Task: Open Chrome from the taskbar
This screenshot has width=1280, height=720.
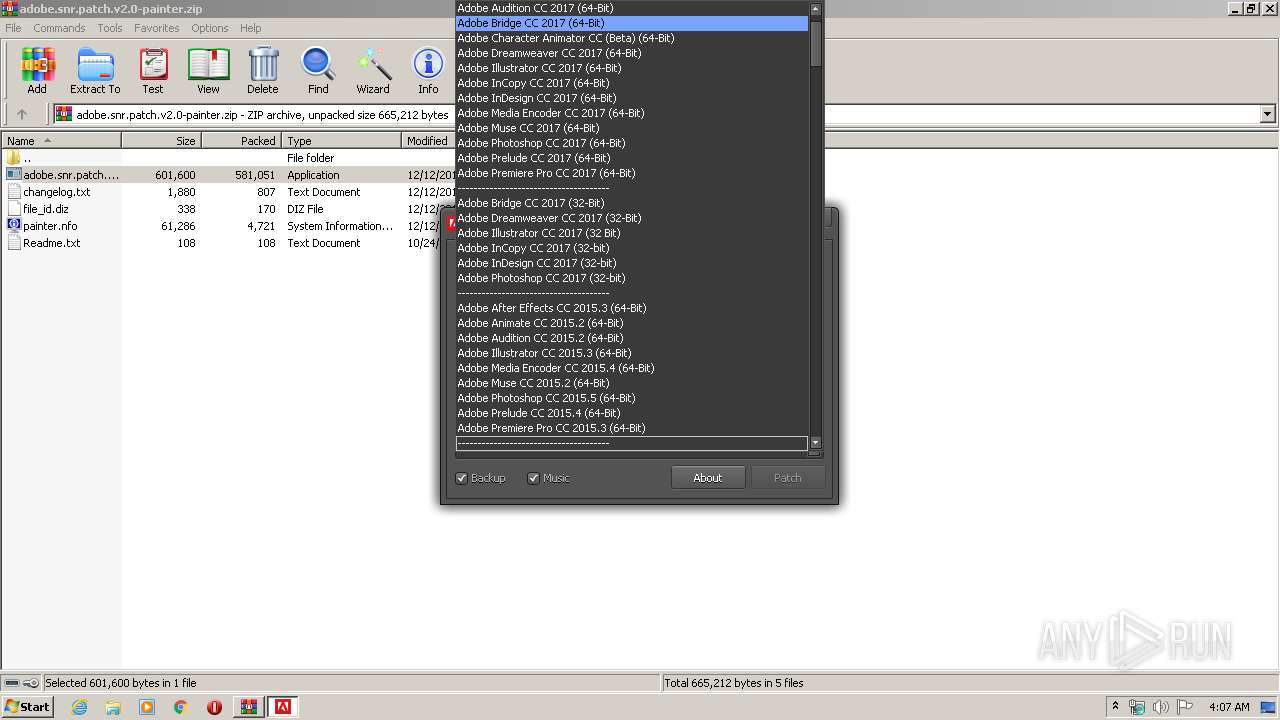Action: (181, 707)
